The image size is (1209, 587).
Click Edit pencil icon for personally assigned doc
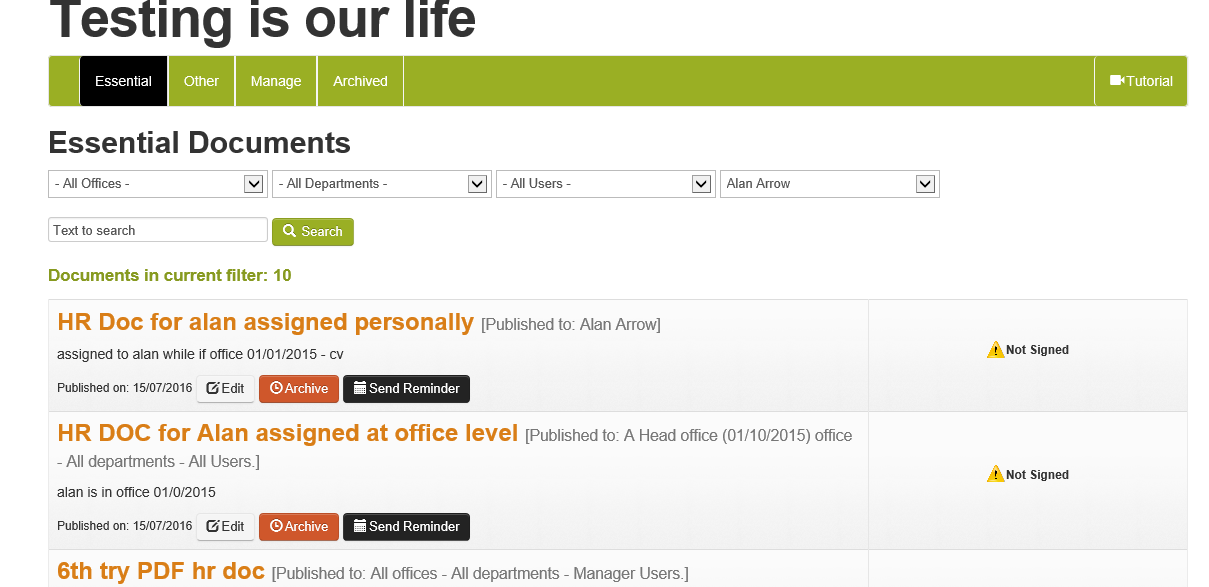tap(213, 388)
